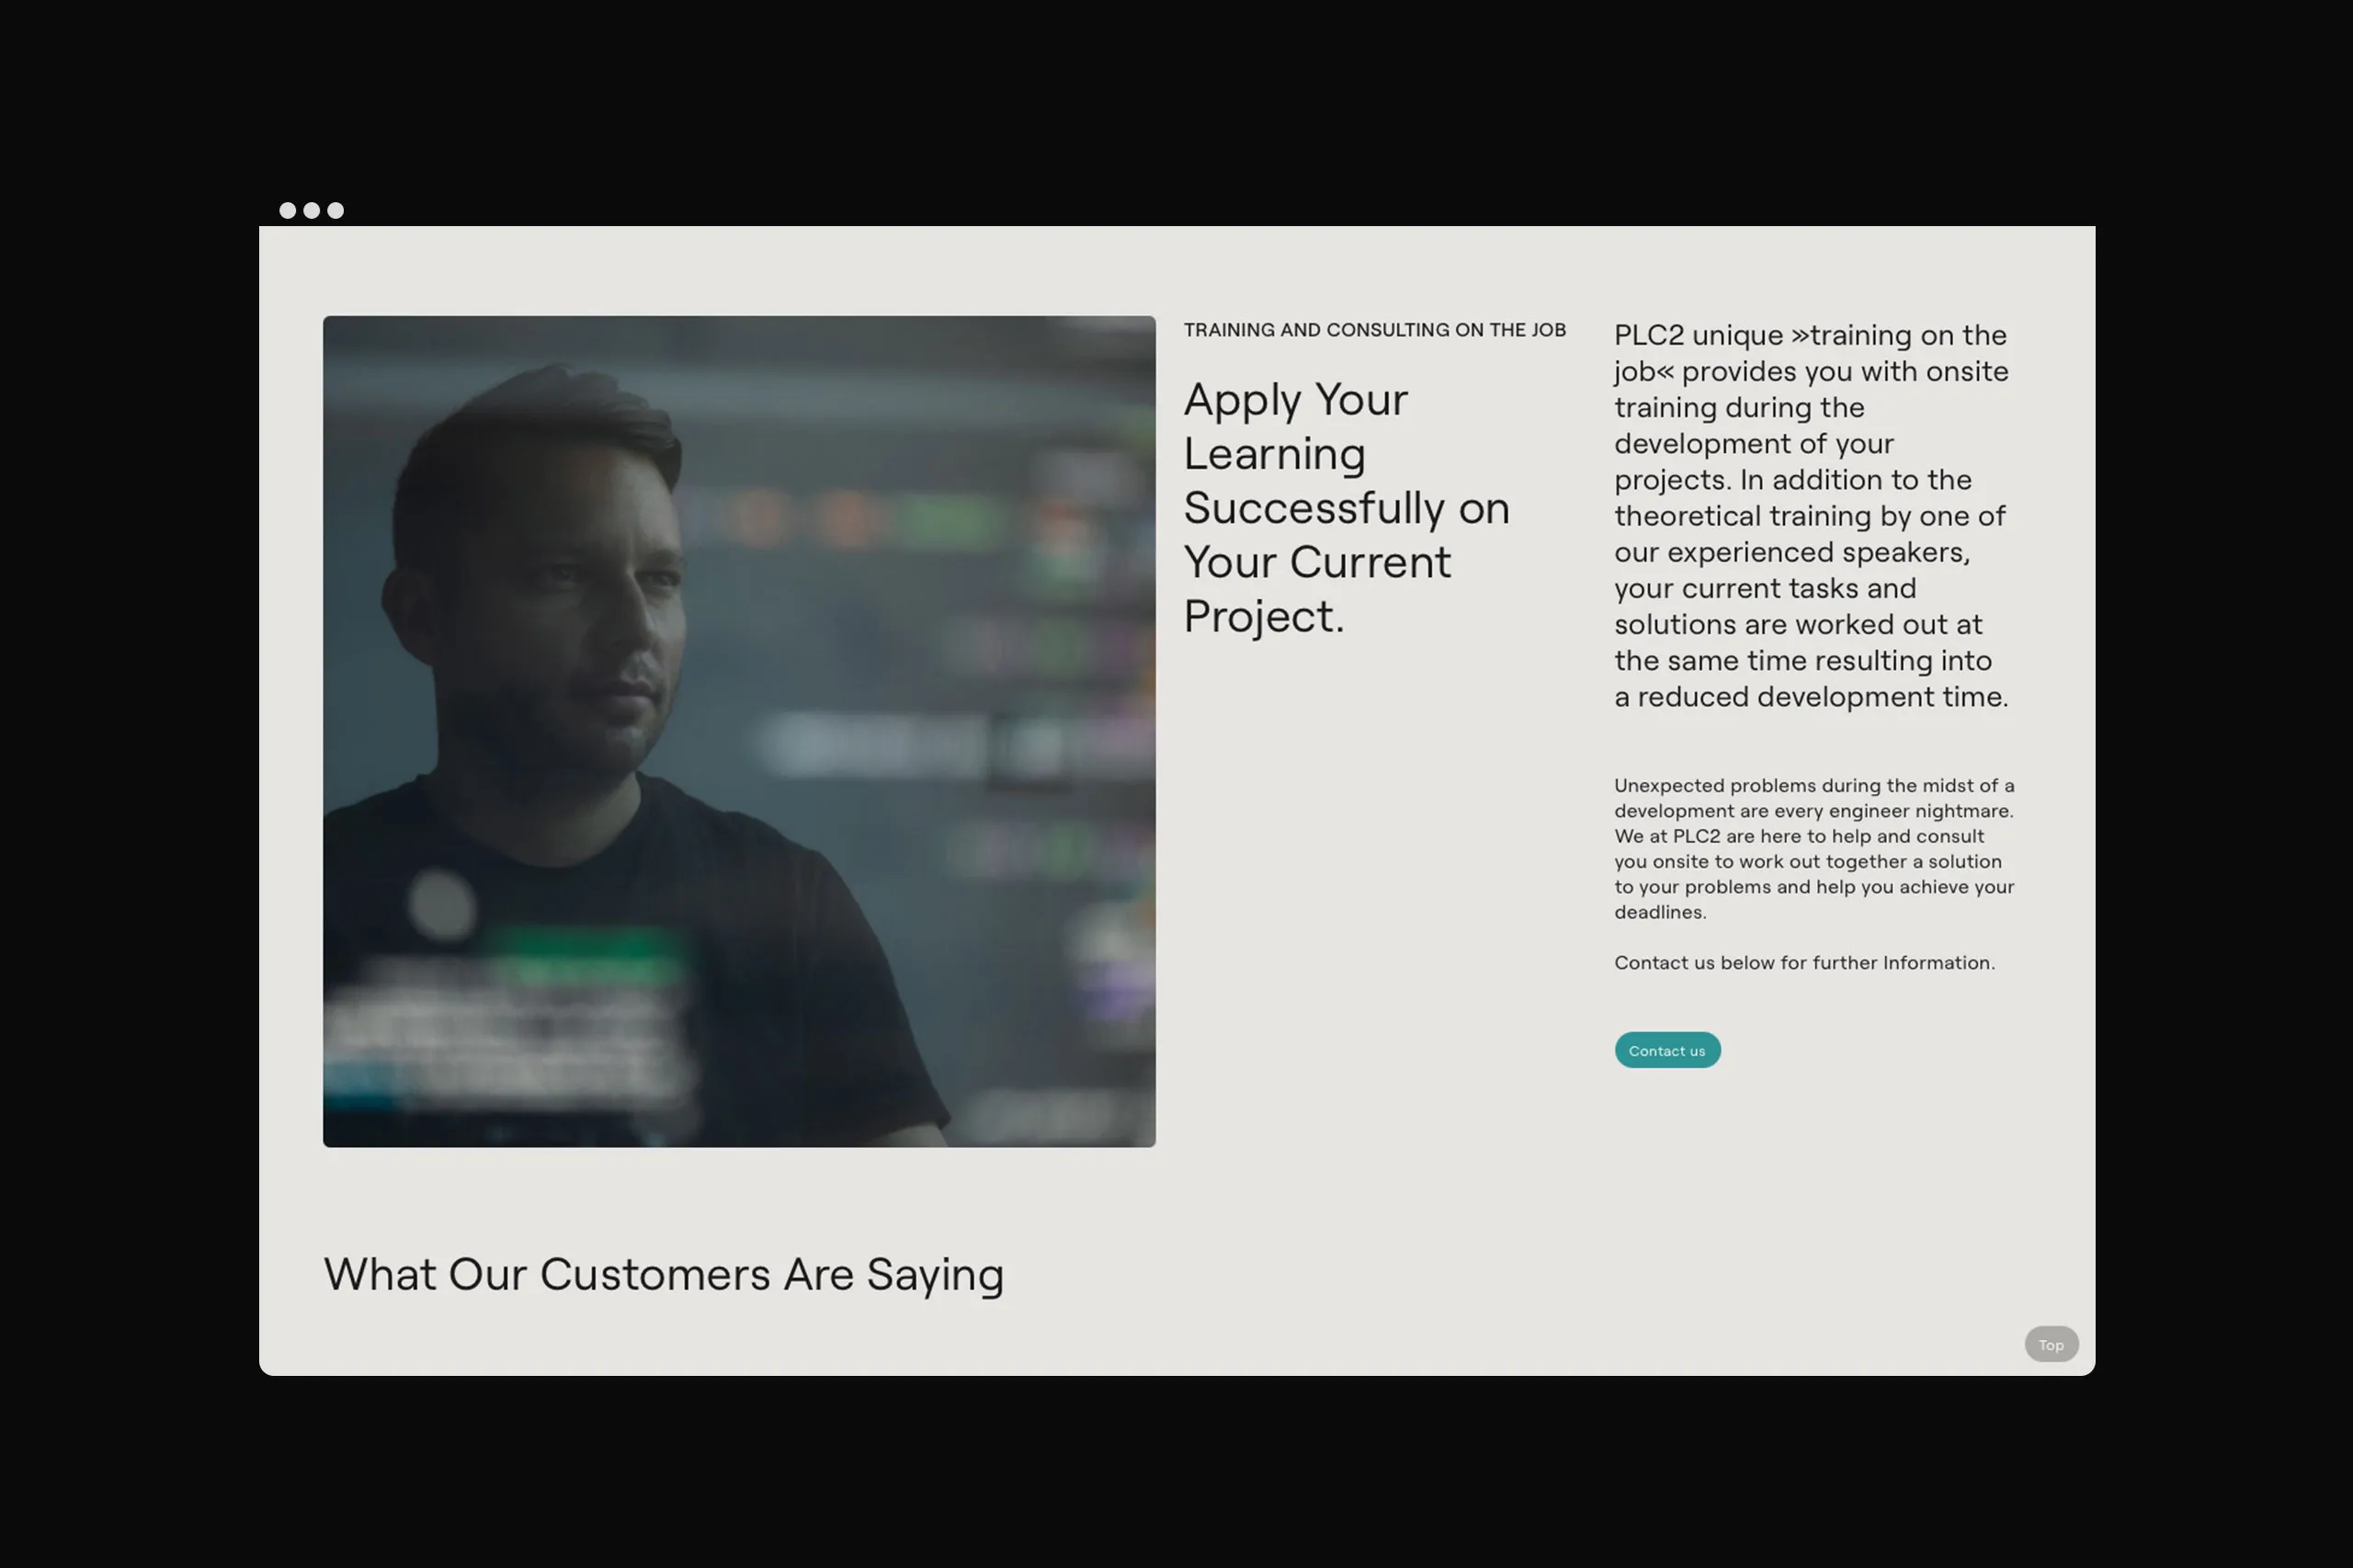The height and width of the screenshot is (1568, 2353).
Task: Open the photo of the man
Action: tap(739, 731)
